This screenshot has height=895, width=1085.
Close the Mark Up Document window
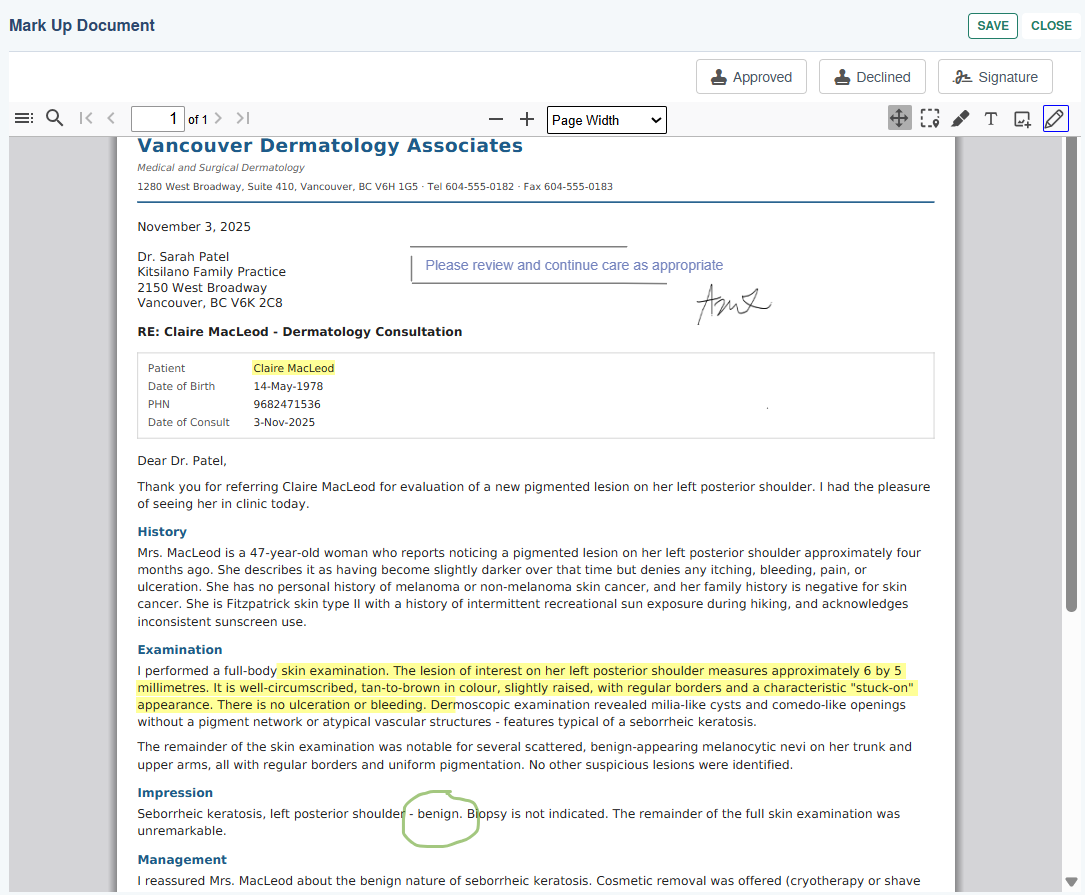point(1051,26)
